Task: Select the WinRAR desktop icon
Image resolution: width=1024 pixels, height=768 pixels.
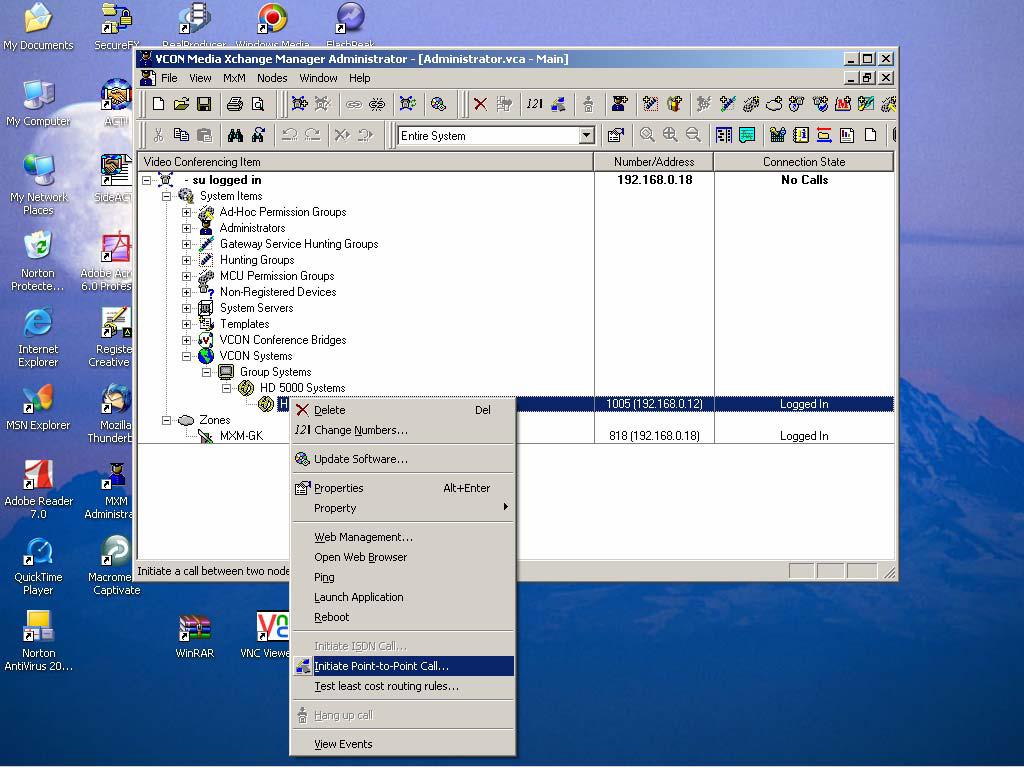Action: coord(195,637)
